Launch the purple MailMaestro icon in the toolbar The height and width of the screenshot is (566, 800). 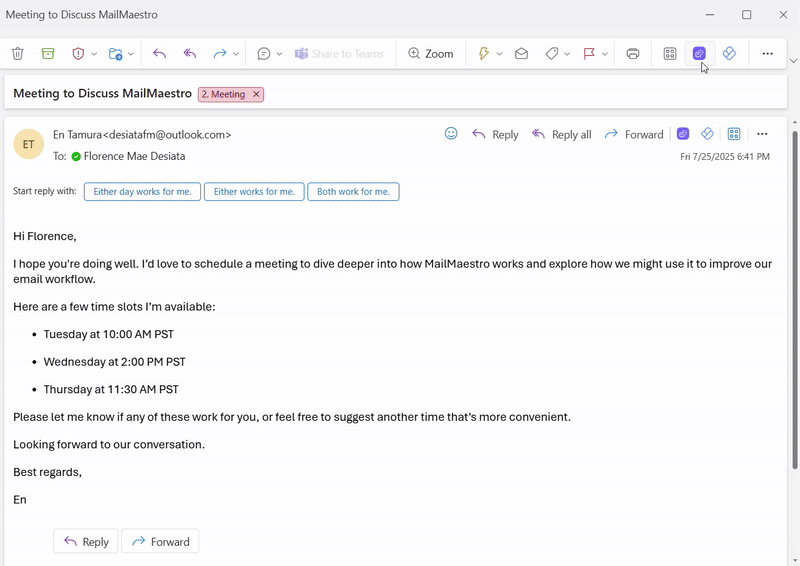click(x=699, y=53)
